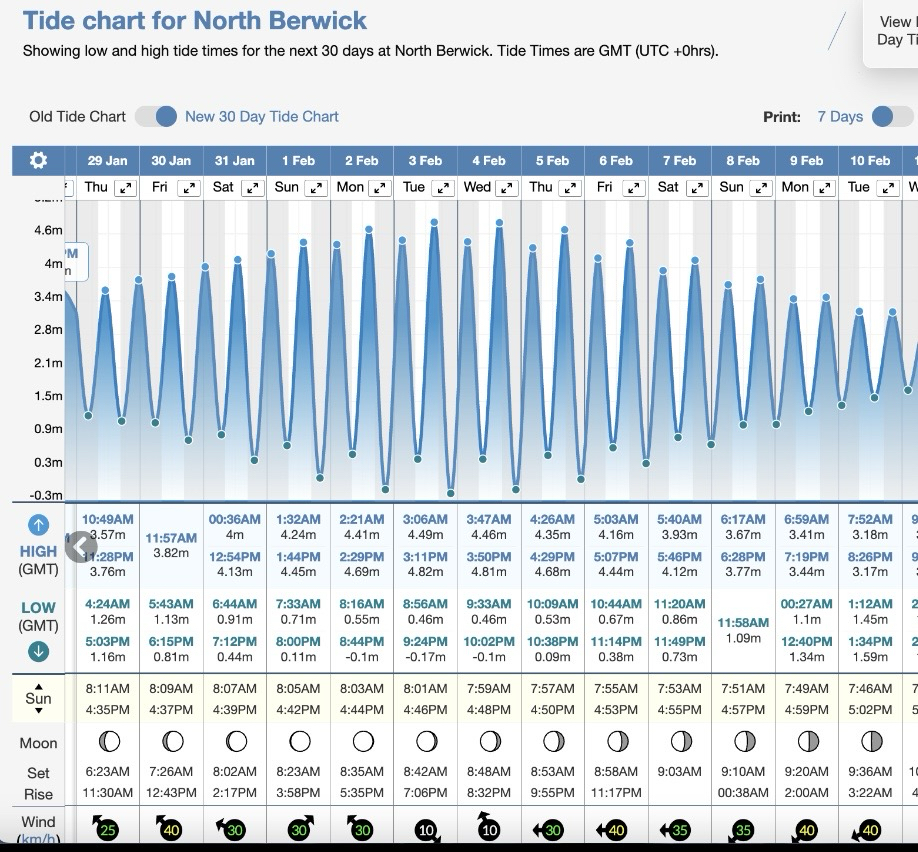Click the Sun row up/down sort arrows
918x852 pixels.
pos(38,699)
